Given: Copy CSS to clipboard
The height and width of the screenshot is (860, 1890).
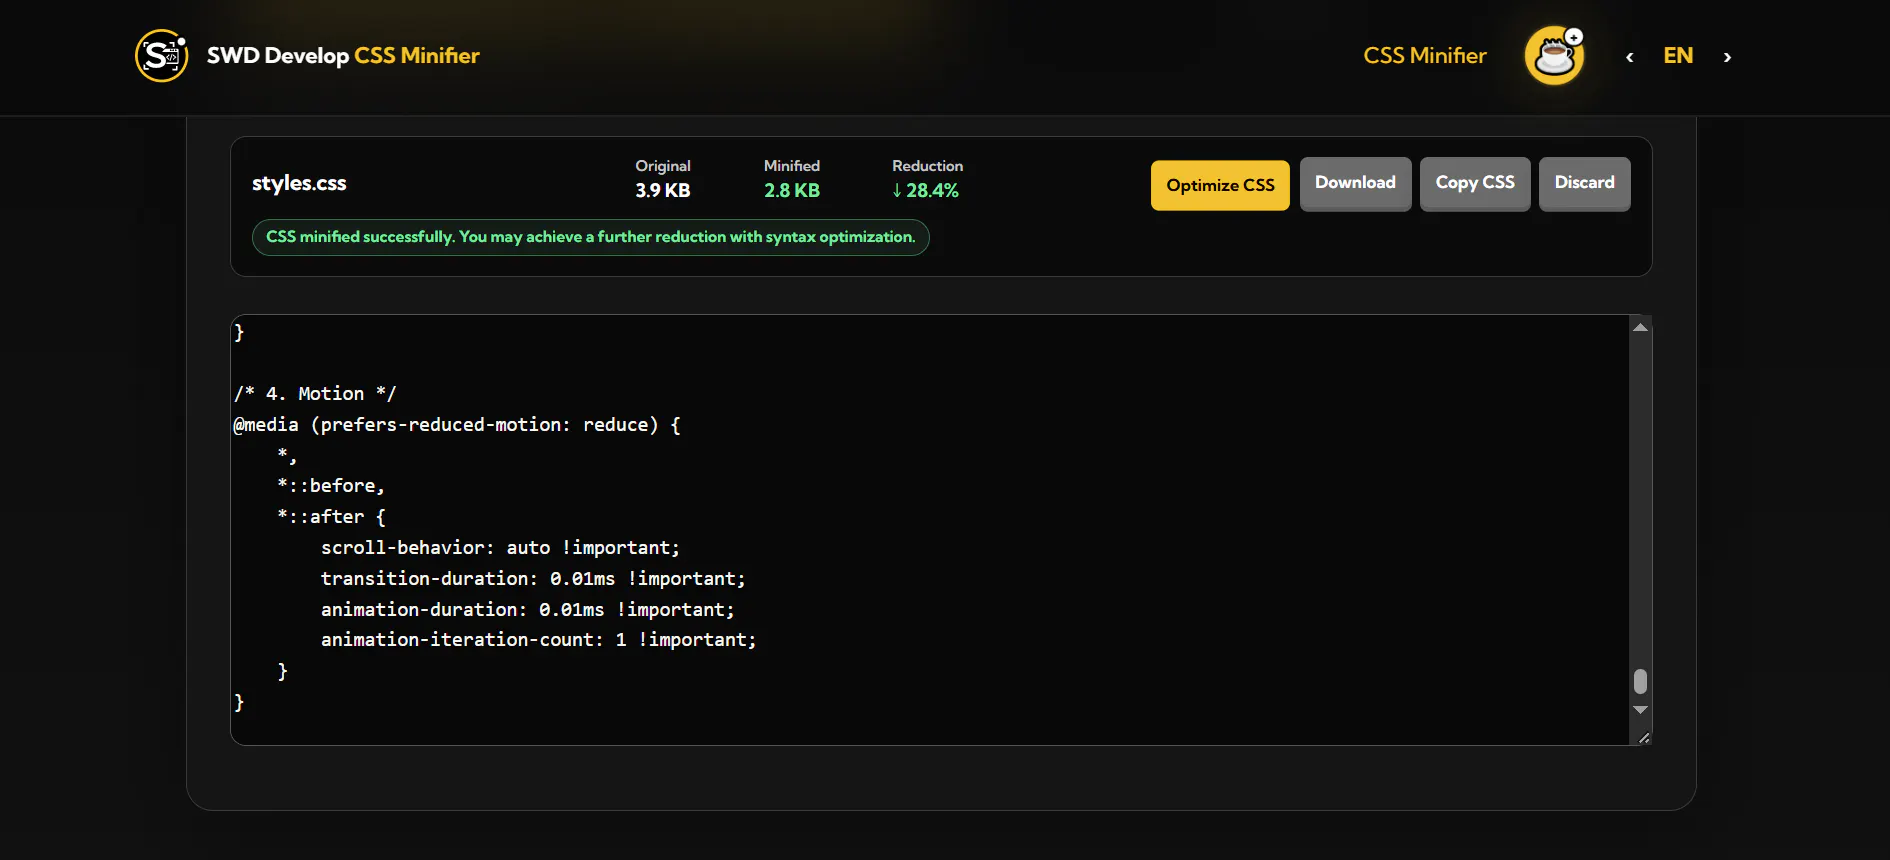Looking at the screenshot, I should (1475, 183).
